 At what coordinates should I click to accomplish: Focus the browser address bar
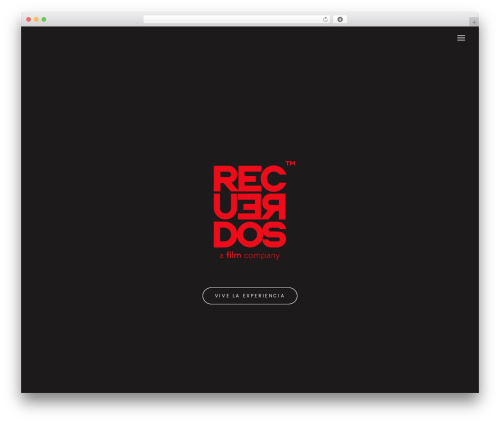(x=237, y=19)
